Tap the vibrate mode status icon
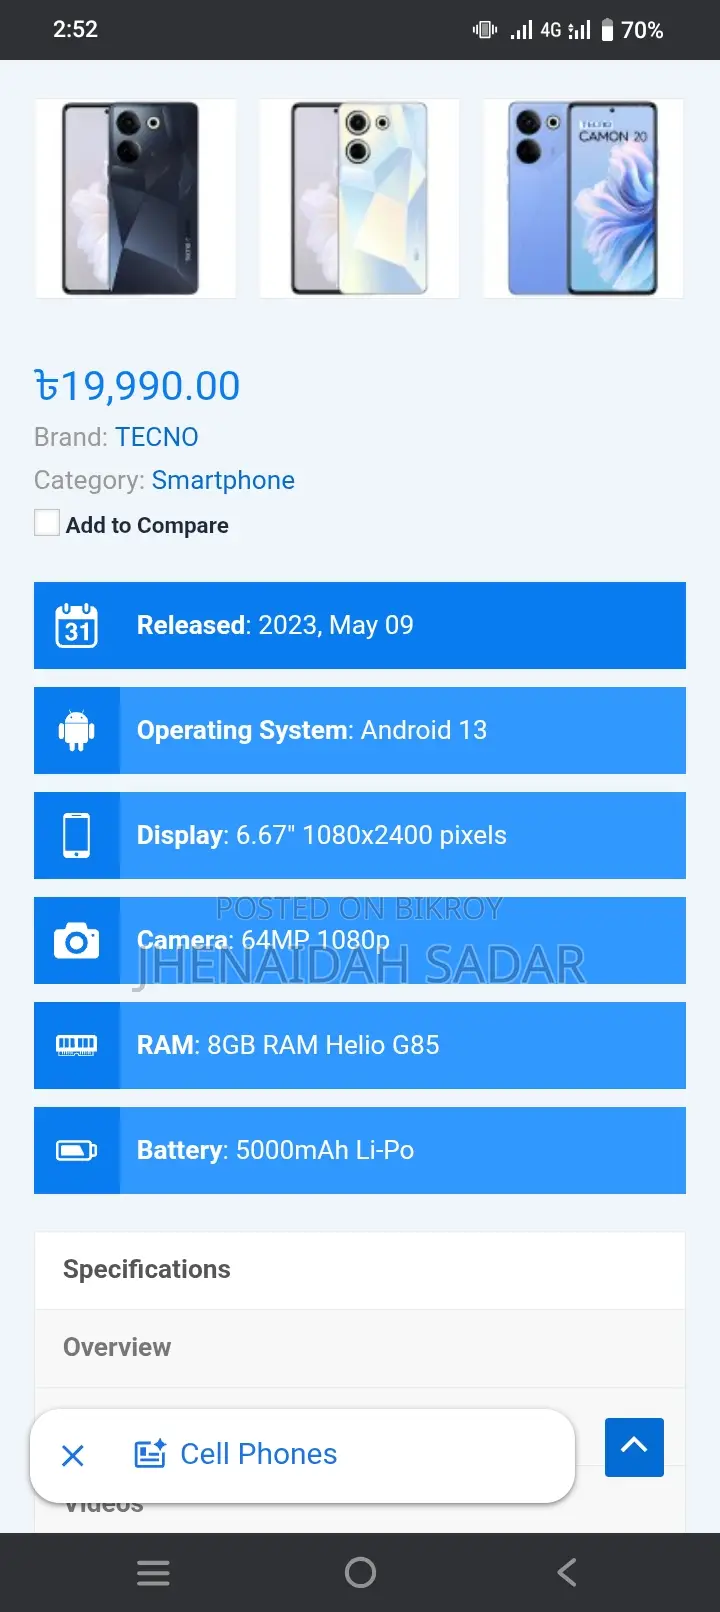 485,30
